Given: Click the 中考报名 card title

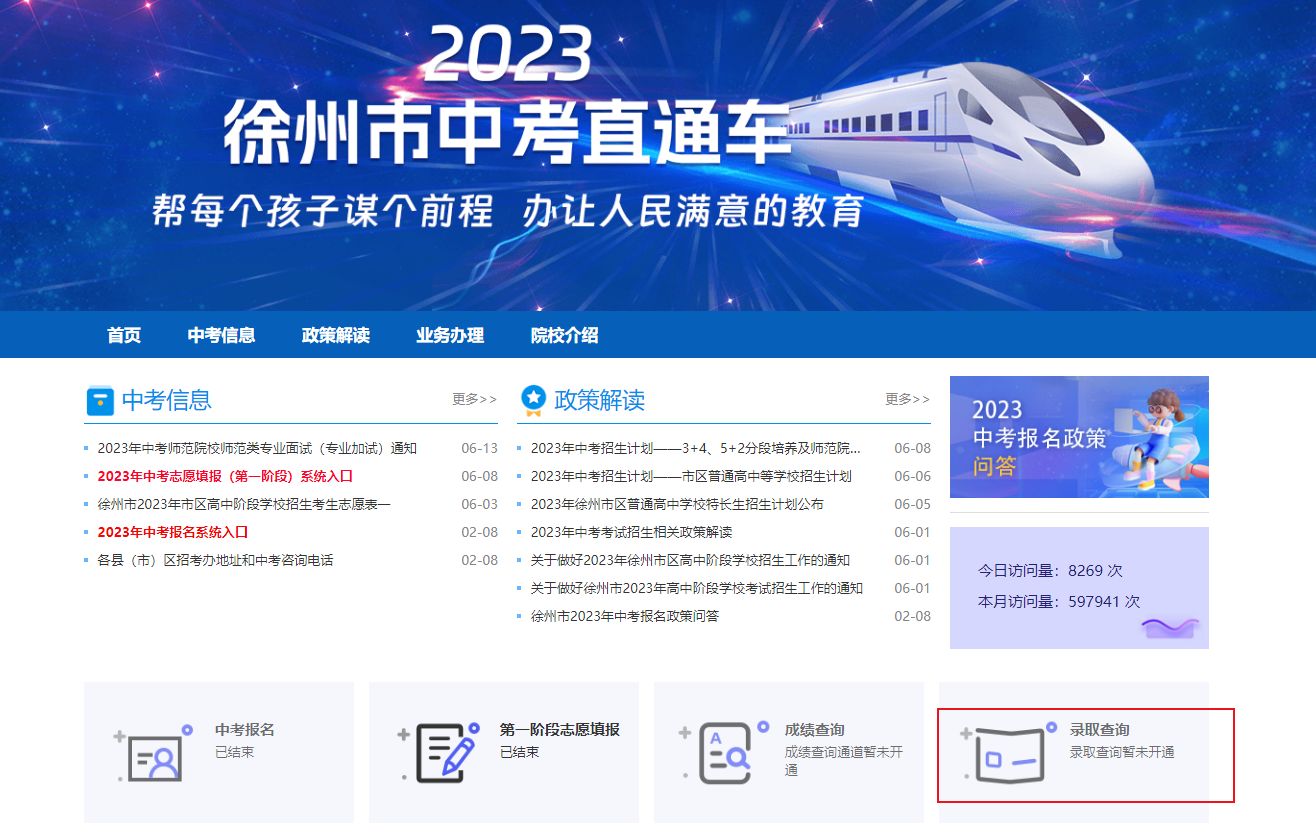Looking at the screenshot, I should tap(245, 730).
